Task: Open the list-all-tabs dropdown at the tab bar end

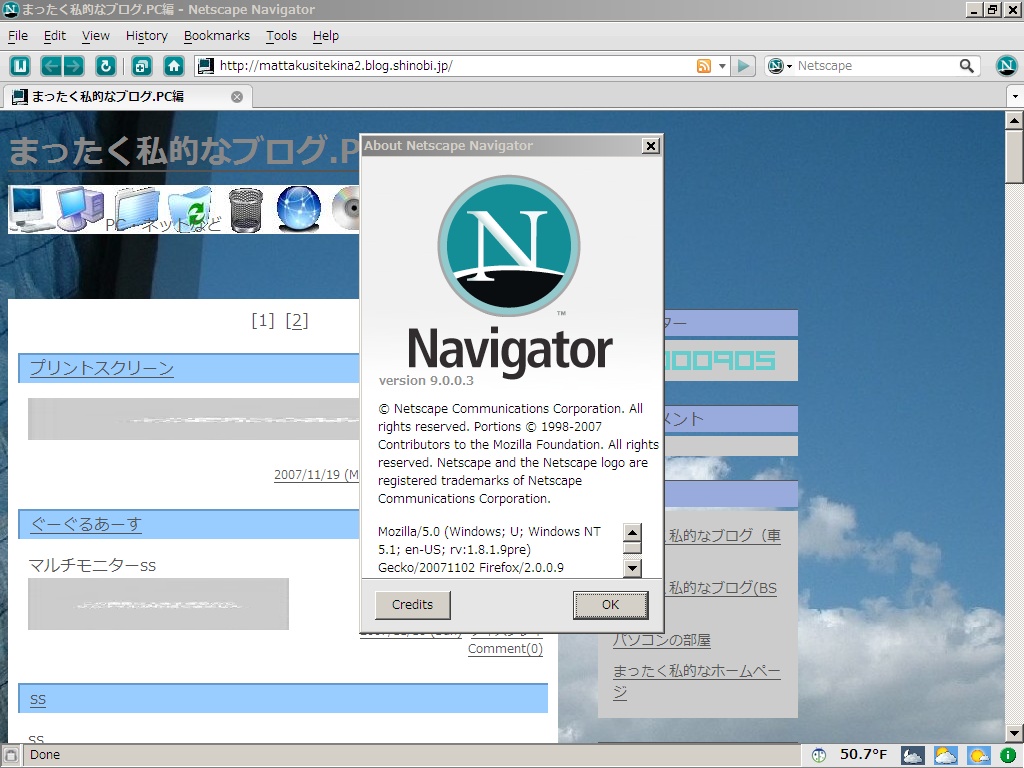Action: pos(1014,97)
